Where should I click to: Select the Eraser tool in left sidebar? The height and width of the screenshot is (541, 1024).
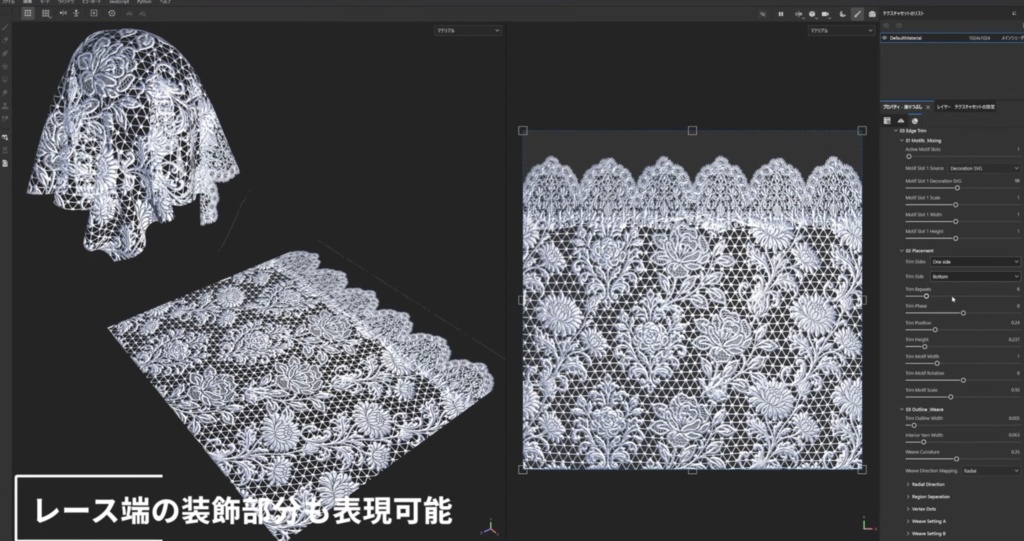pyautogui.click(x=5, y=41)
